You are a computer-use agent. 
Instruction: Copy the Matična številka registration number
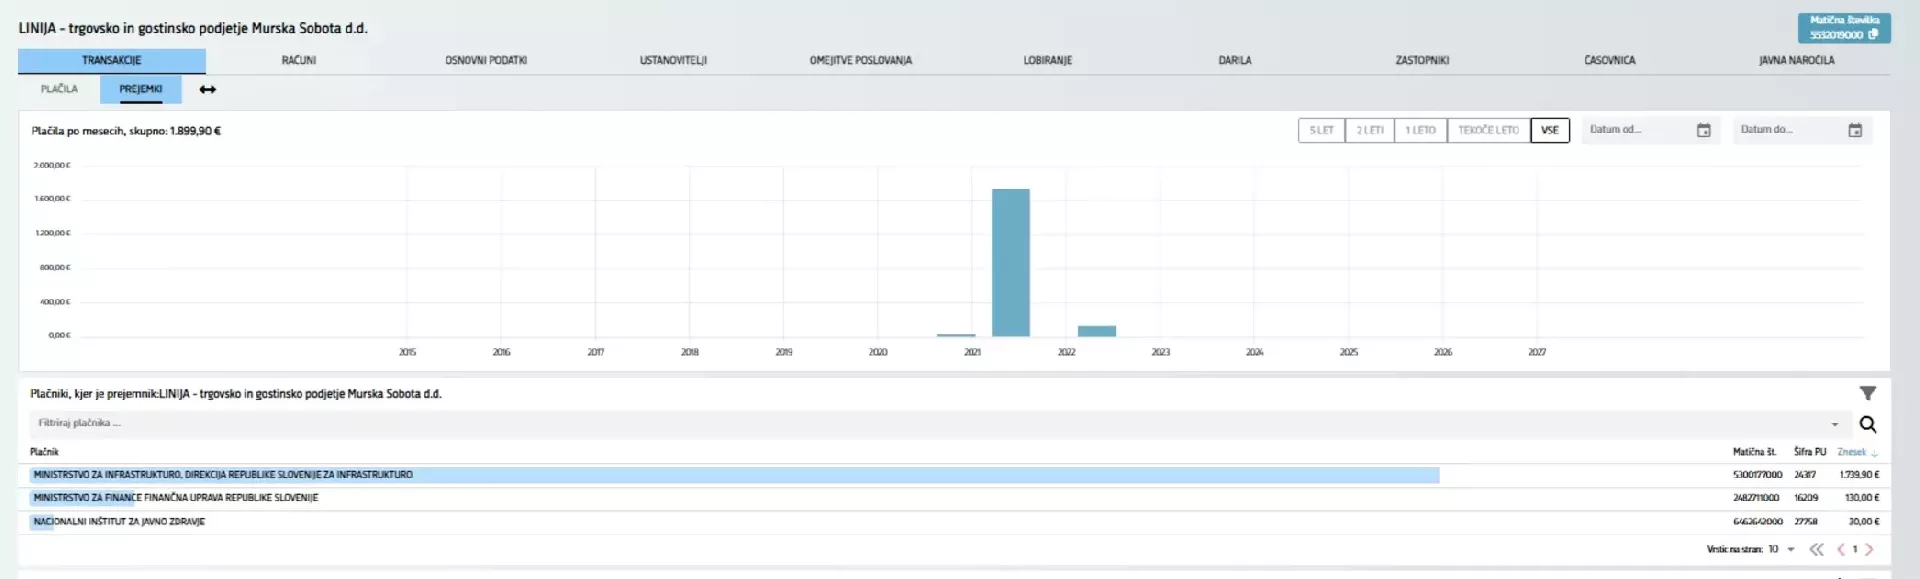[1872, 34]
